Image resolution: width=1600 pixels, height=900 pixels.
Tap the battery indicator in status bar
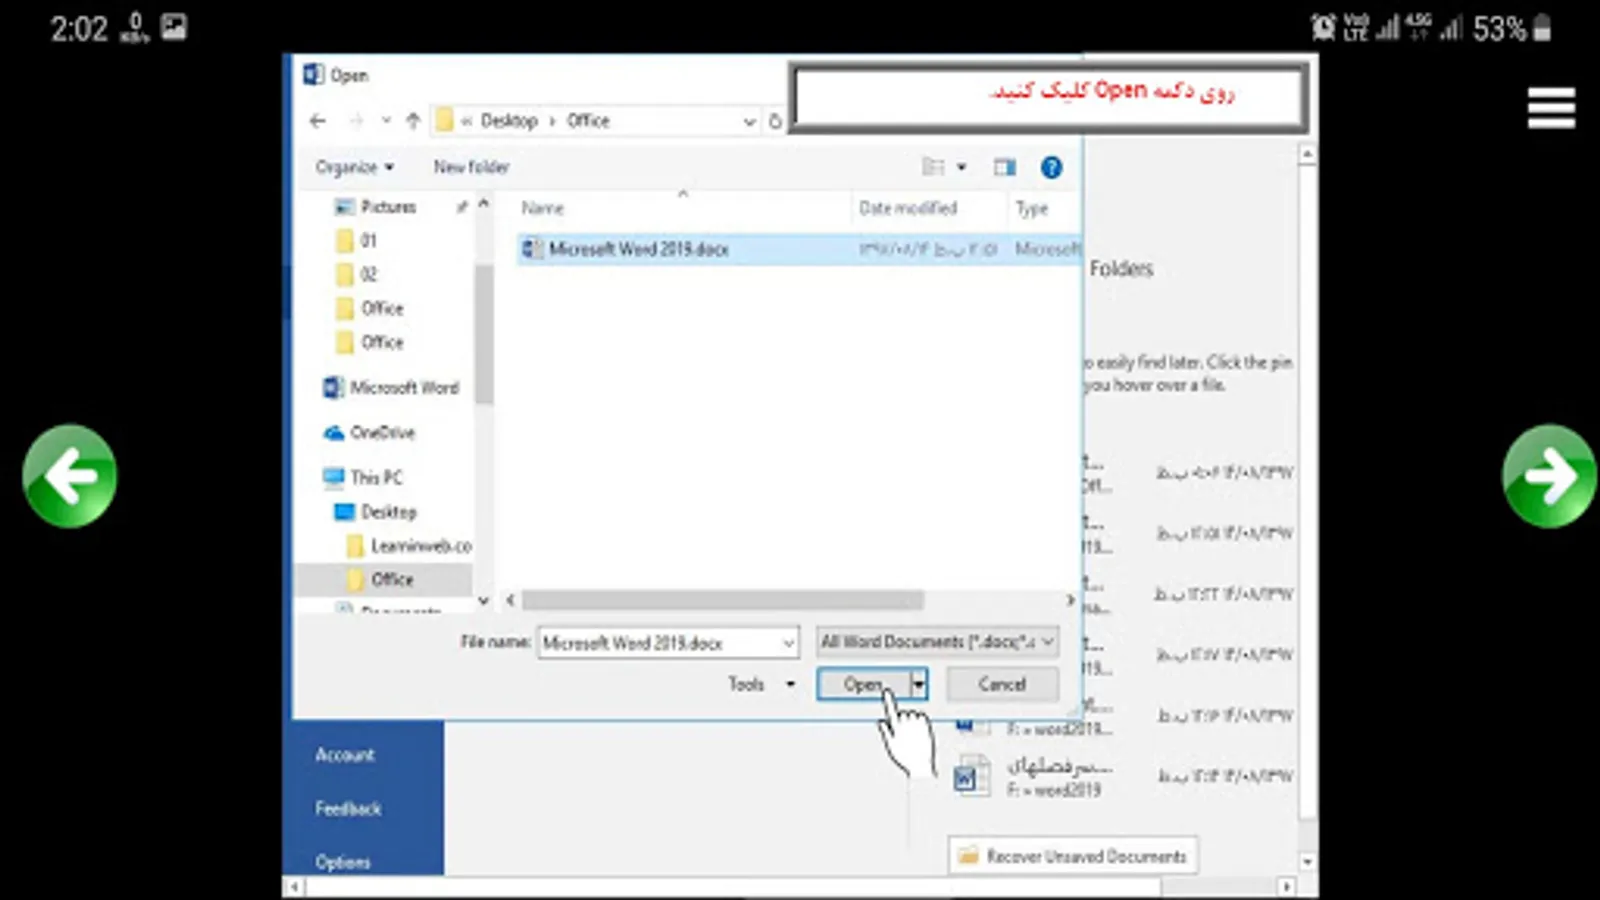[1542, 27]
